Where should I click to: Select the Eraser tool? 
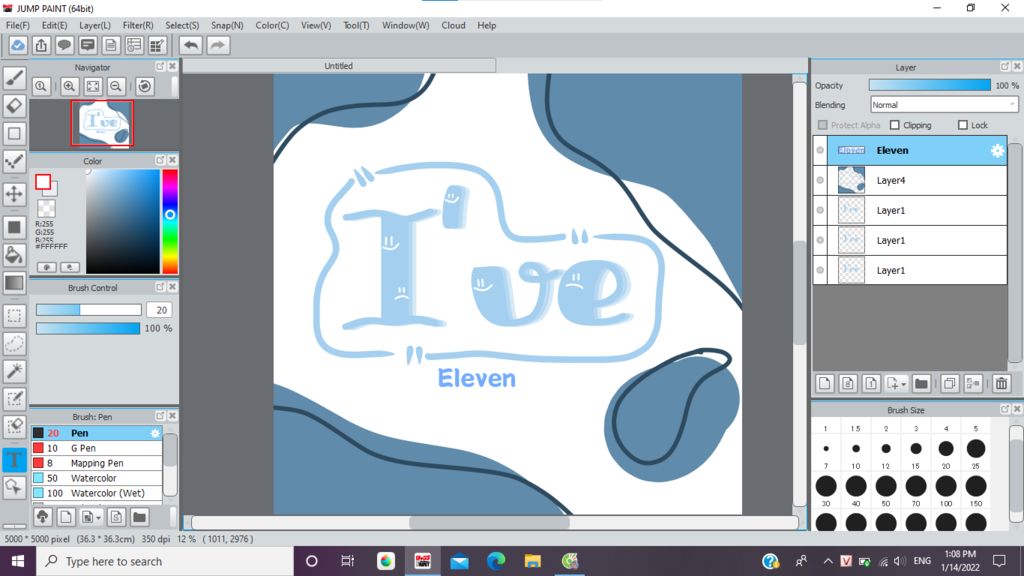coord(14,106)
